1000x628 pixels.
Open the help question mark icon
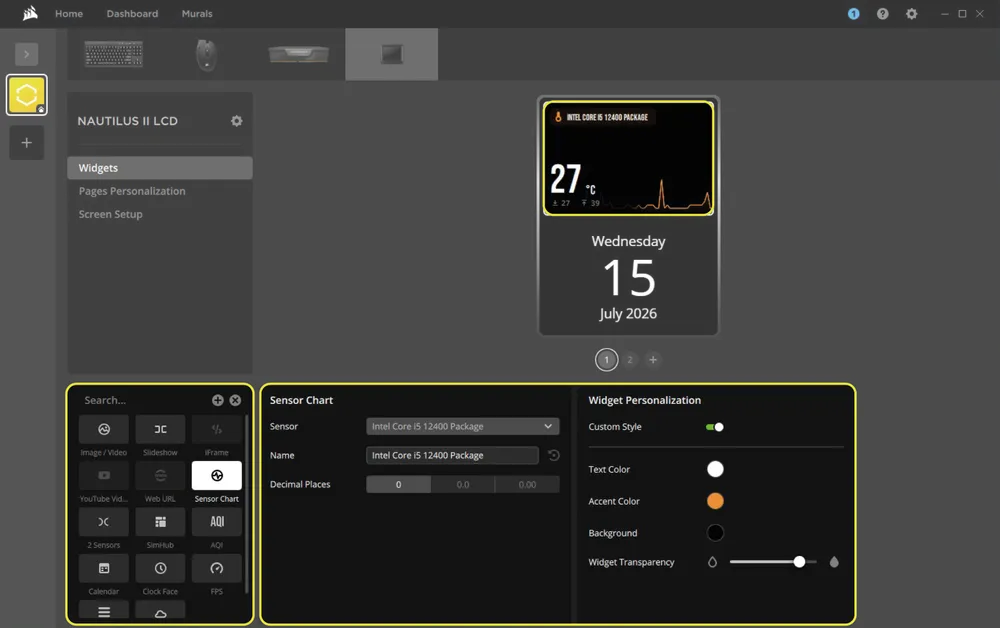pyautogui.click(x=882, y=13)
